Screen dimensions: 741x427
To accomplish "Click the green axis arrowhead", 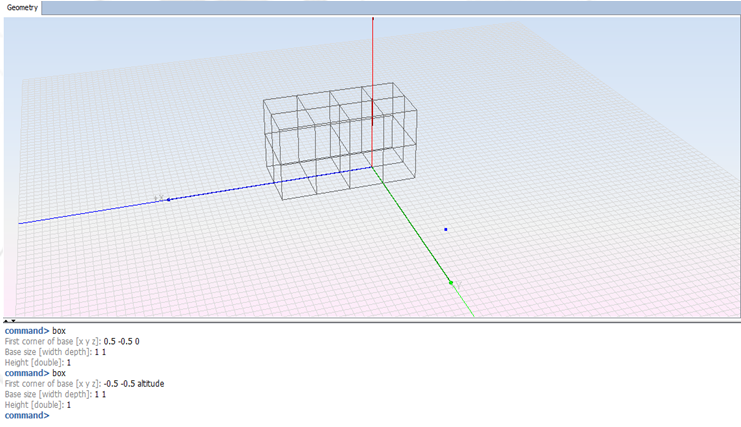I will point(453,283).
